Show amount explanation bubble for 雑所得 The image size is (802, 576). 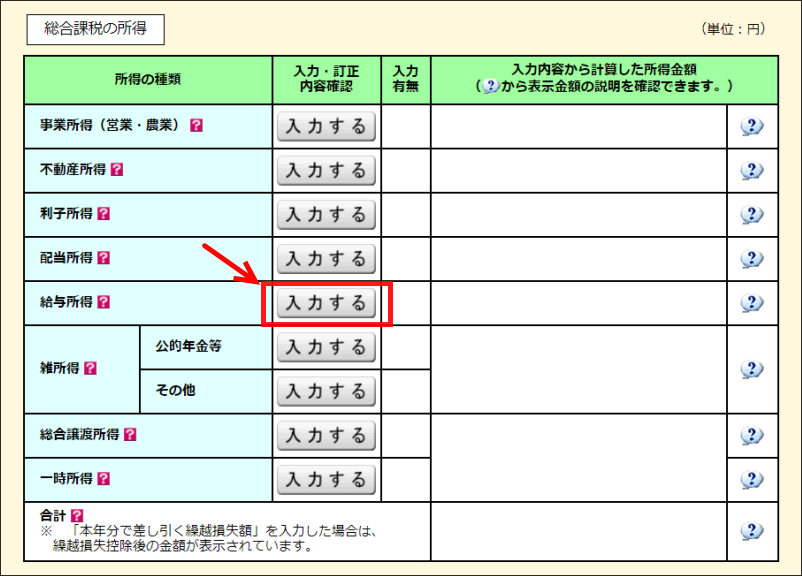(x=752, y=369)
